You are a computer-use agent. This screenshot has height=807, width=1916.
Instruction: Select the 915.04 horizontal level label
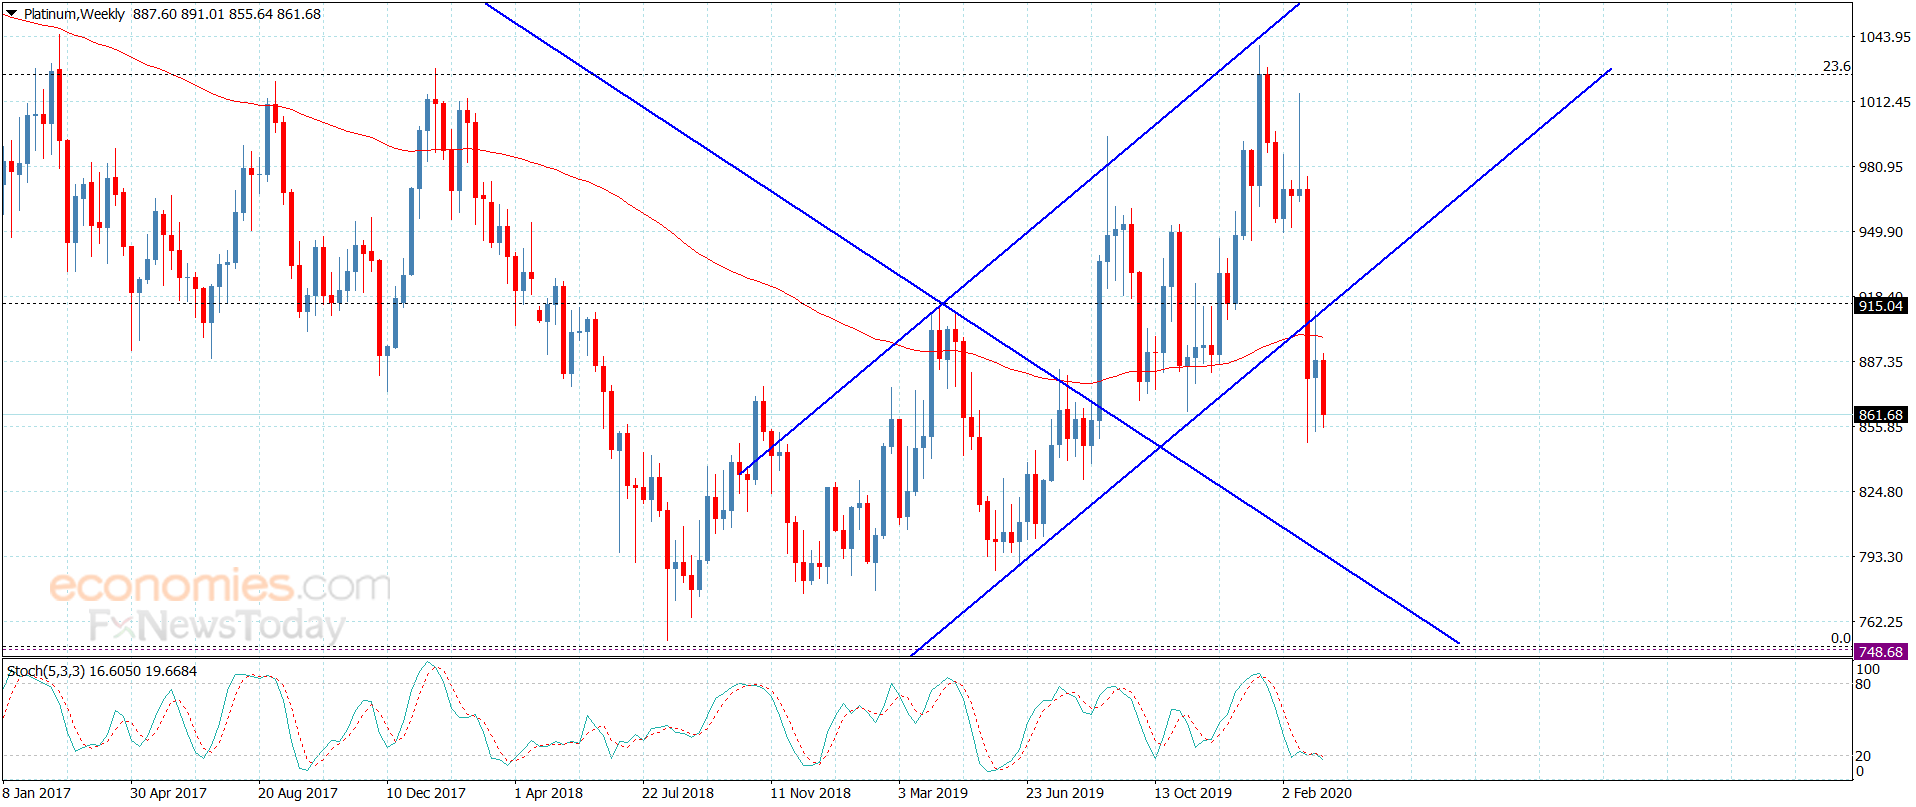[x=1880, y=306]
